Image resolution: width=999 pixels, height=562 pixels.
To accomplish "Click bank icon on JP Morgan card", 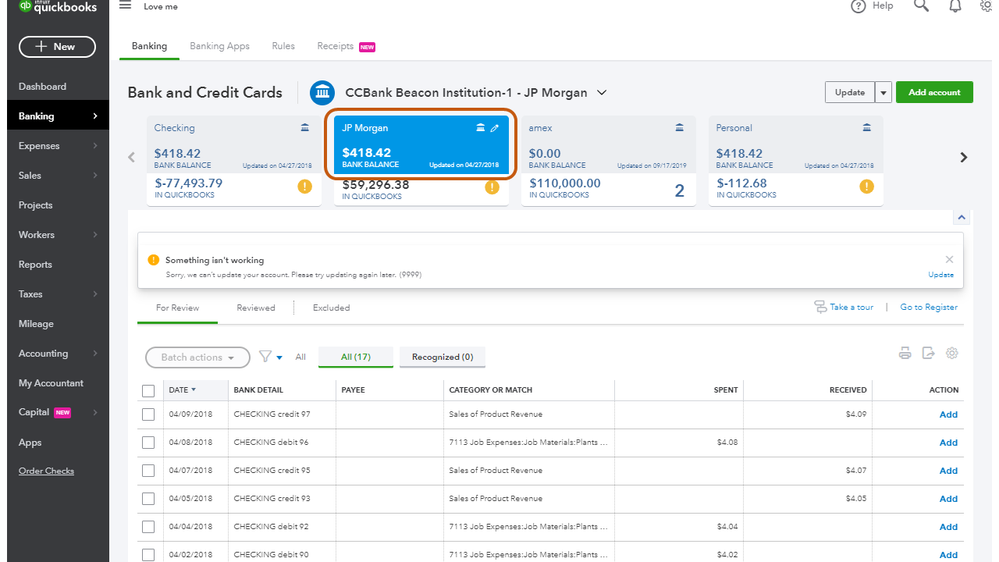I will tap(480, 127).
